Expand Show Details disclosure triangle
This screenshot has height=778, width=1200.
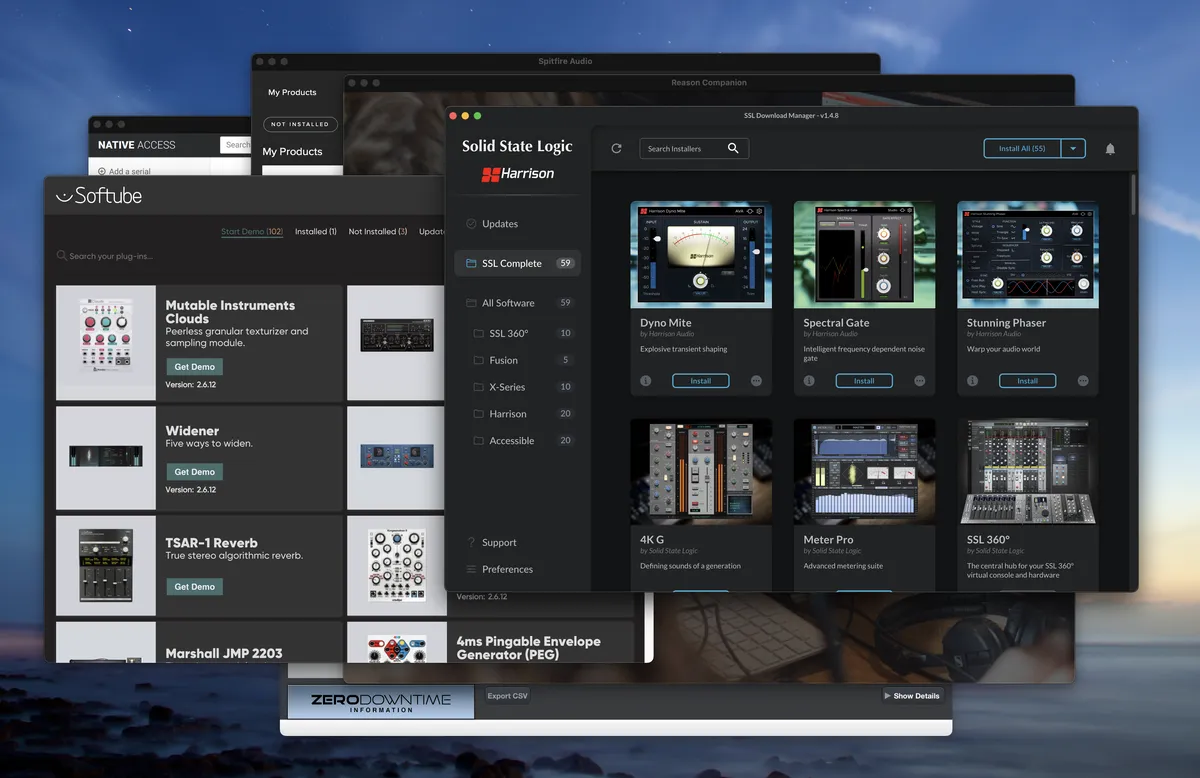887,696
